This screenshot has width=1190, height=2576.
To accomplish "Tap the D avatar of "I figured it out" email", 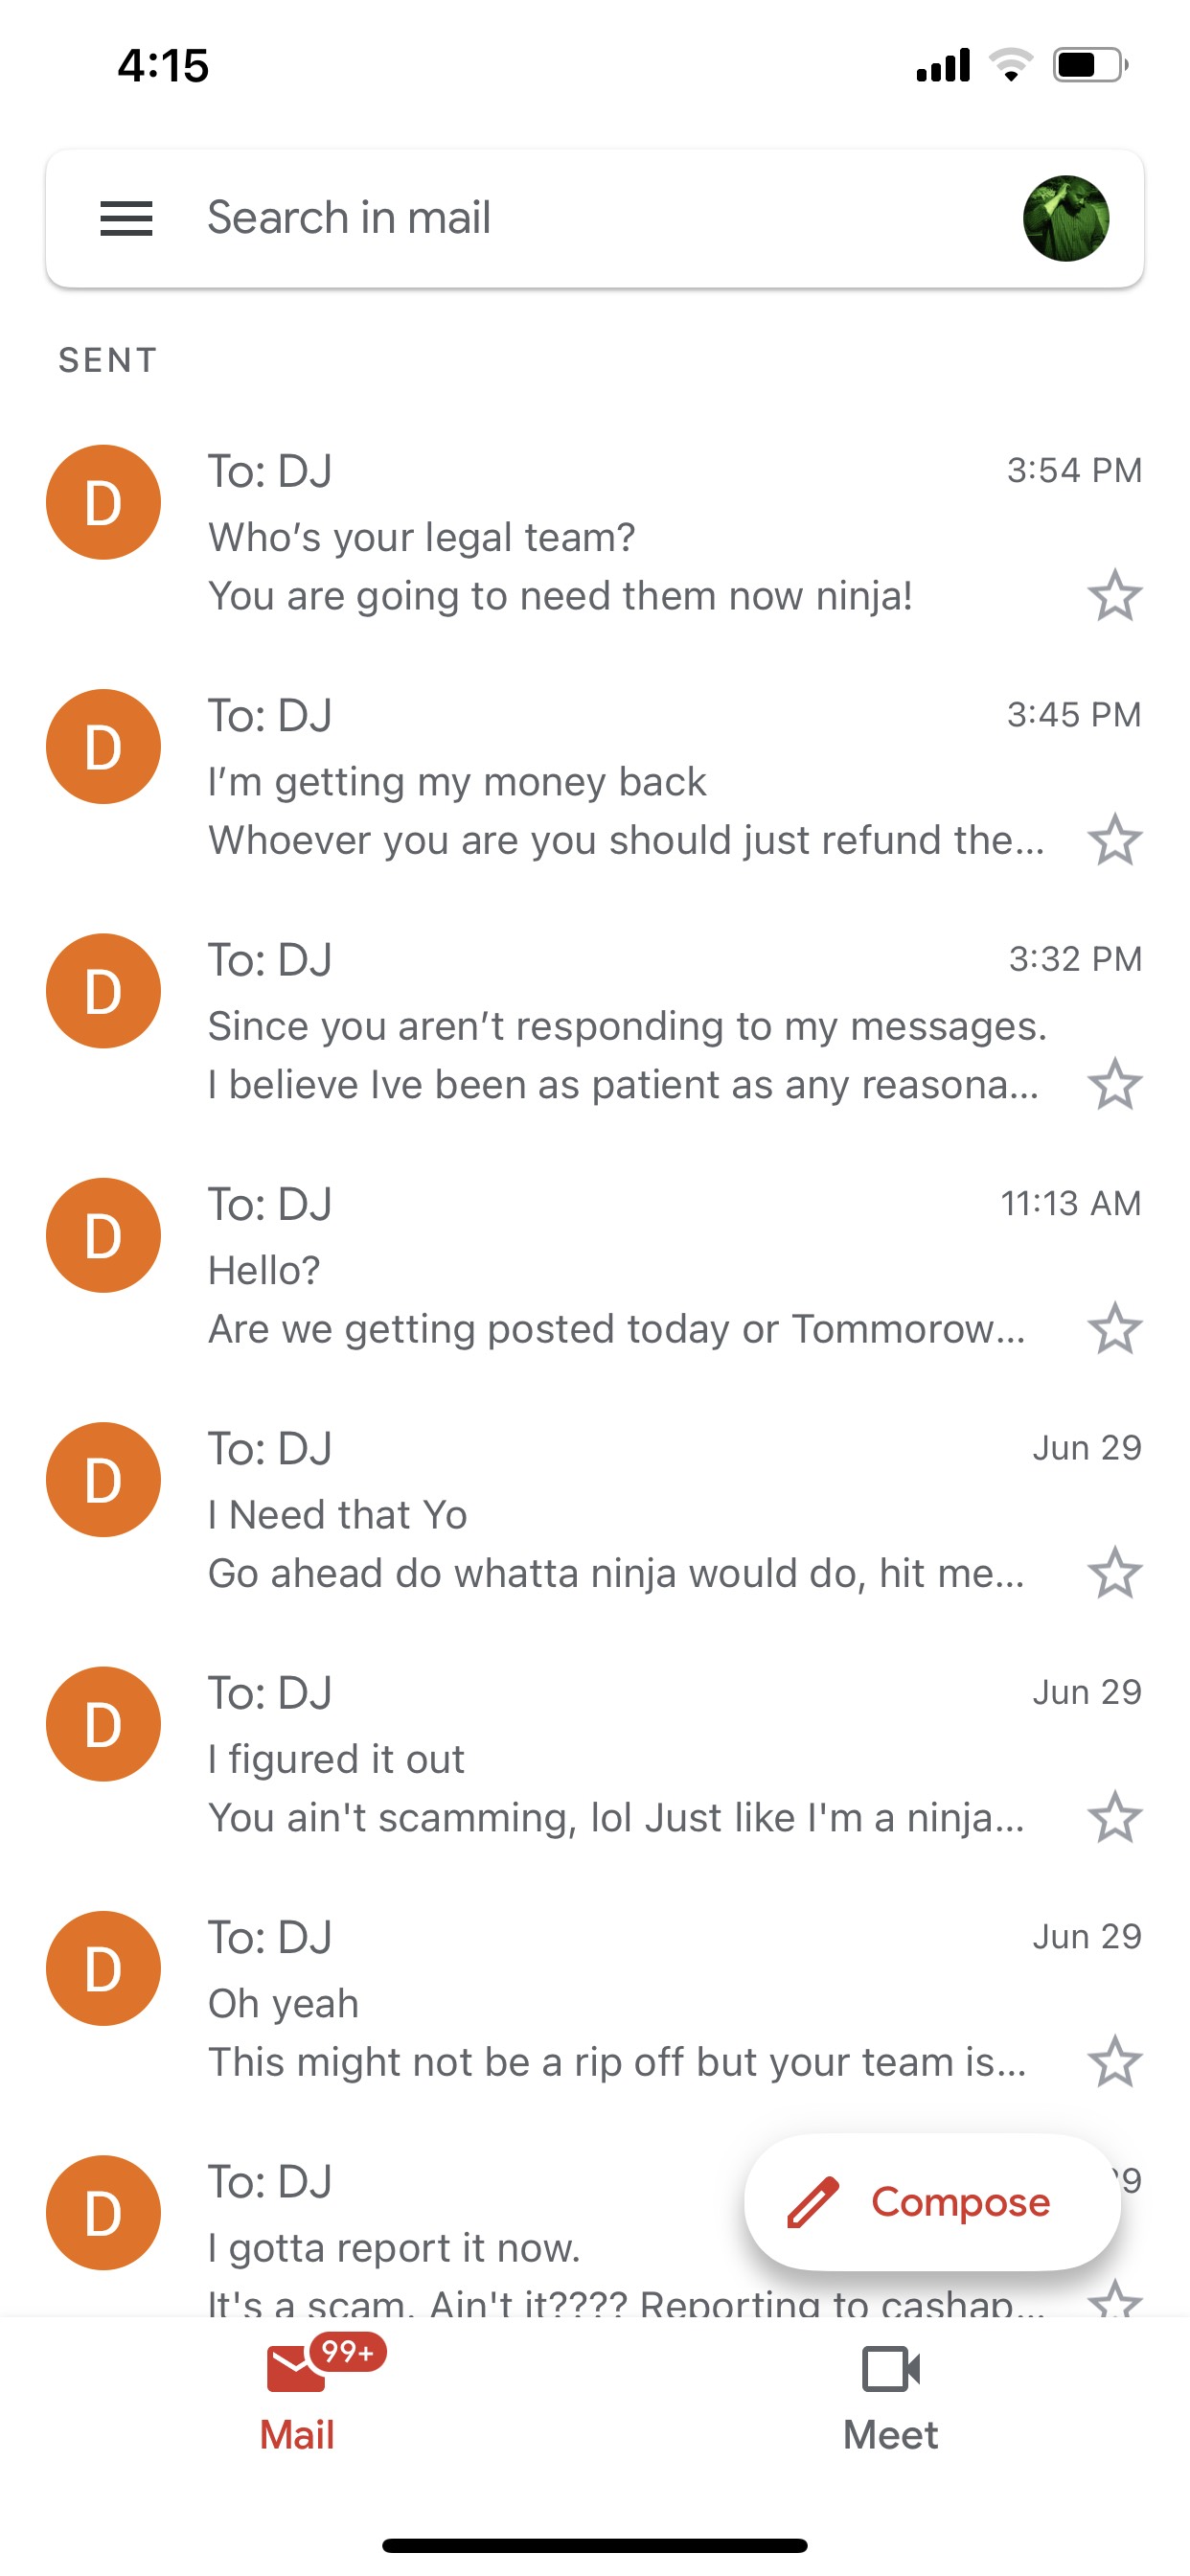I will click(103, 1724).
